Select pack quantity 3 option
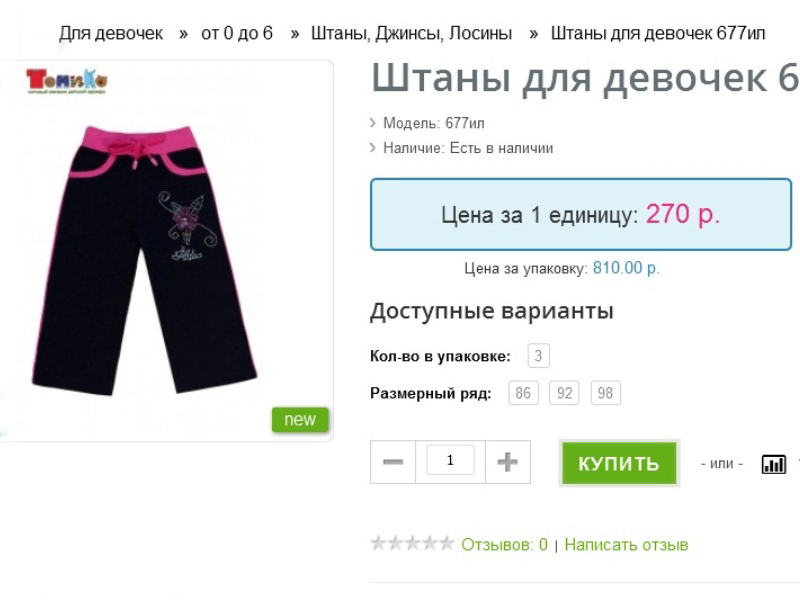Screen dimensions: 800x600 click(538, 356)
